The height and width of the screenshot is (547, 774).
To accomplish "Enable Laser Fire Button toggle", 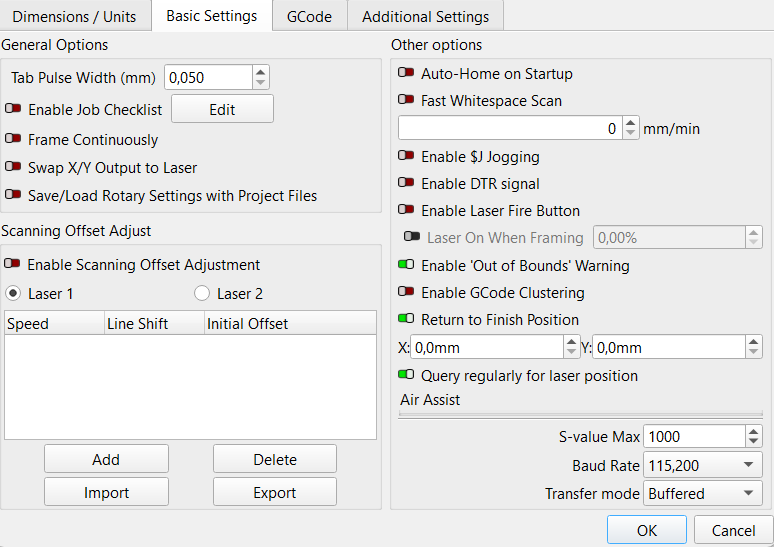I will (x=407, y=211).
